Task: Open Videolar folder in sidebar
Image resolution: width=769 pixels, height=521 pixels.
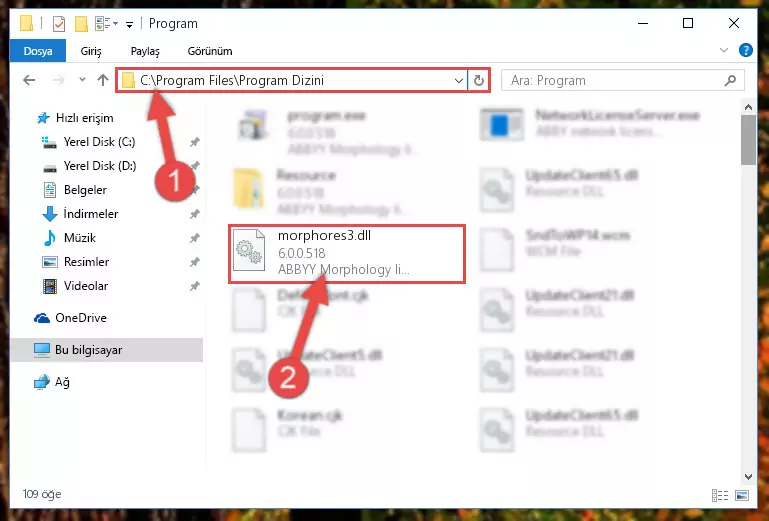Action: pyautogui.click(x=75, y=286)
